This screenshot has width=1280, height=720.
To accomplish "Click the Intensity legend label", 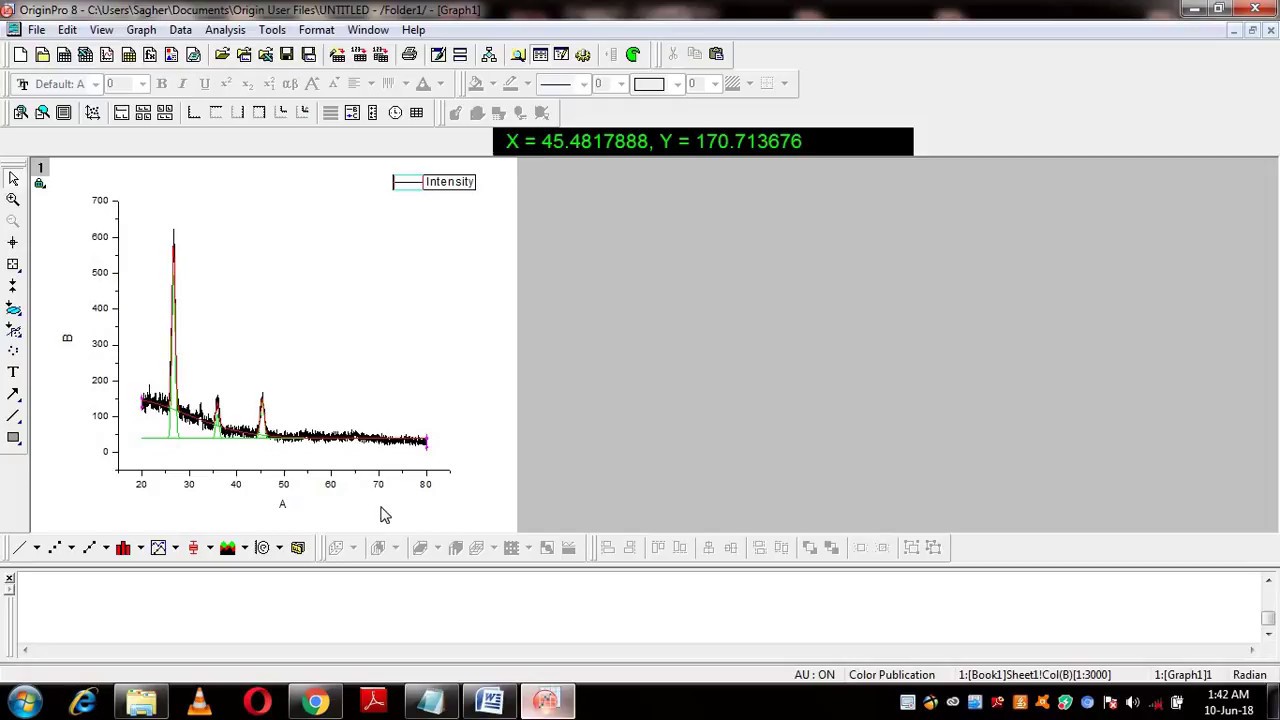I will [x=449, y=182].
